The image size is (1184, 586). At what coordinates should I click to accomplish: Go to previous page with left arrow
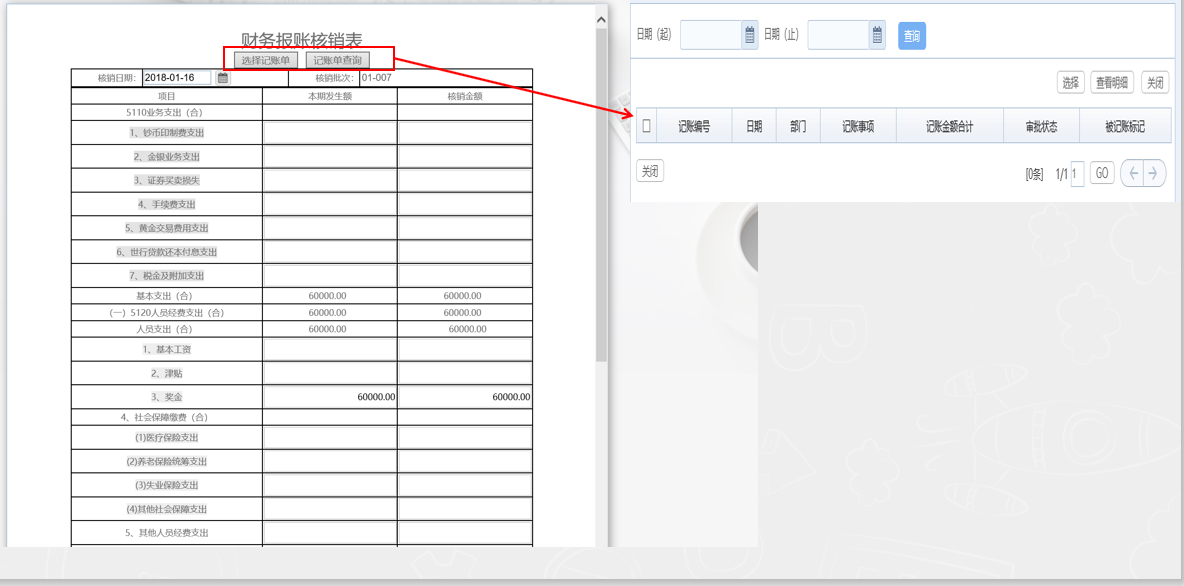1132,174
